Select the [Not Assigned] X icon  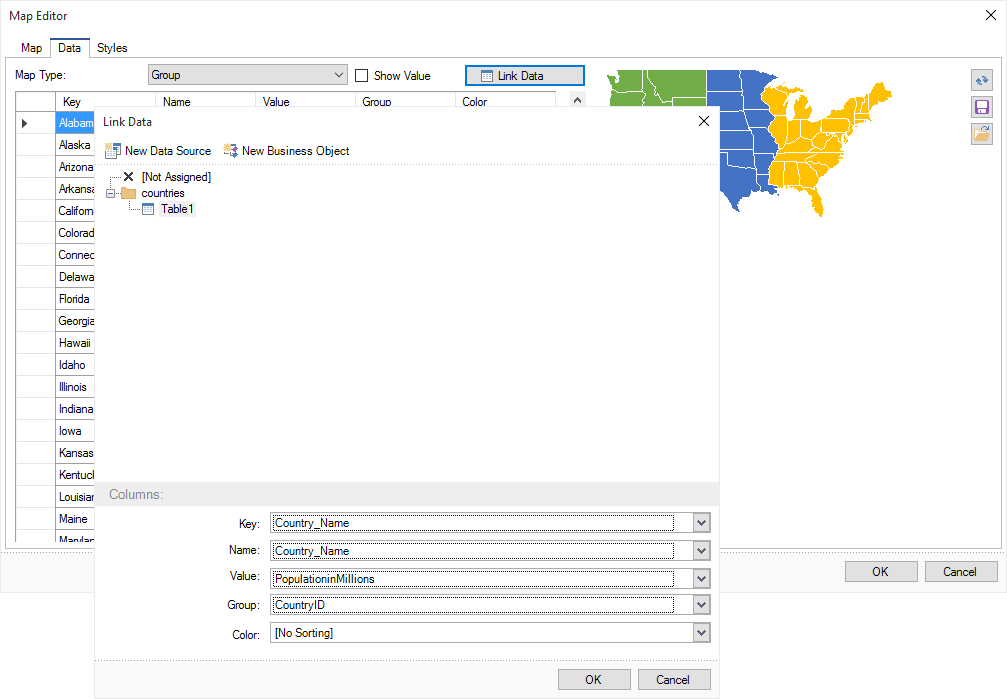click(x=128, y=177)
